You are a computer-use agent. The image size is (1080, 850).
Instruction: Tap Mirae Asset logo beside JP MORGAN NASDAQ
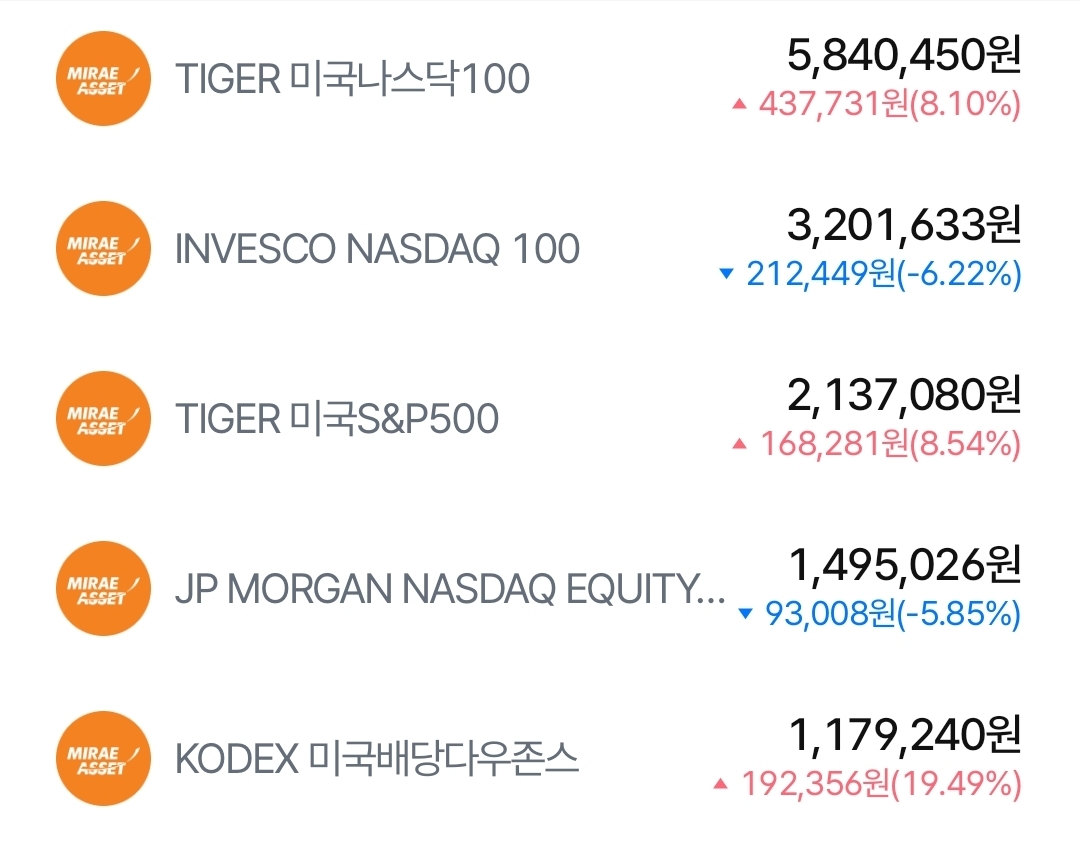click(103, 589)
